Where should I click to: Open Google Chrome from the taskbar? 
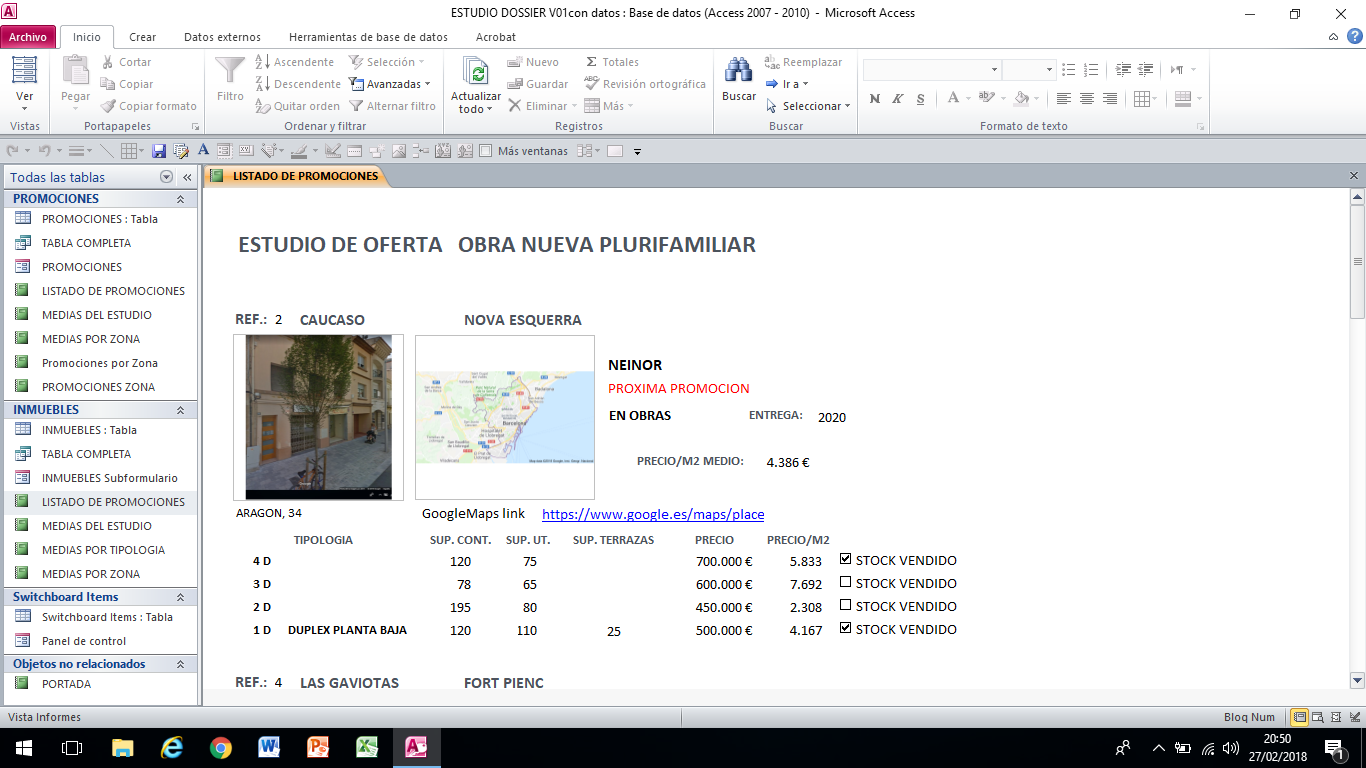pos(221,747)
